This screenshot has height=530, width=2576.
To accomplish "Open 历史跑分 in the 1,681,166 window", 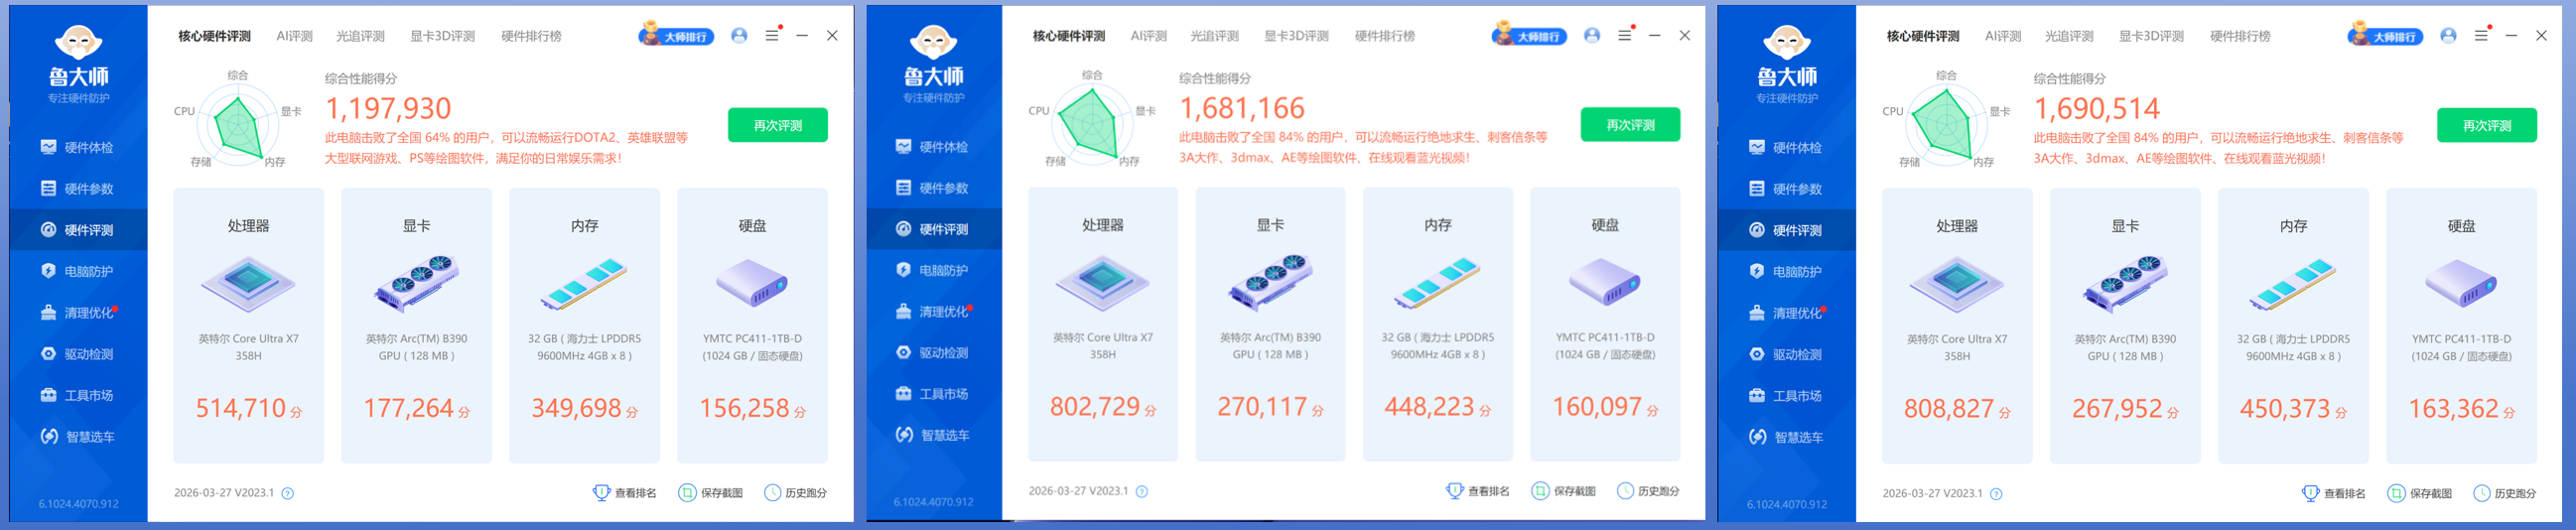I will pos(1649,491).
